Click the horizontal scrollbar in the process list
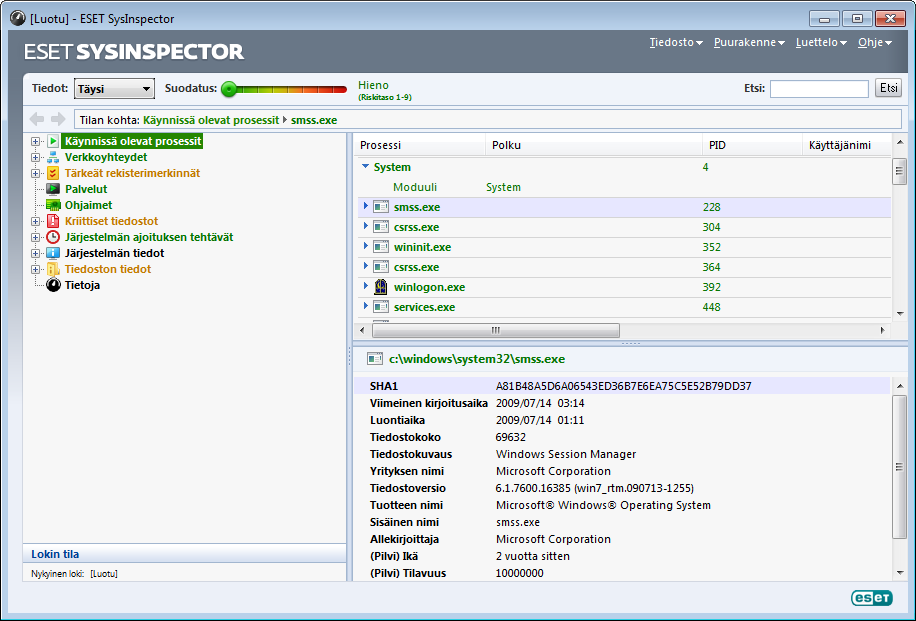 tap(495, 331)
